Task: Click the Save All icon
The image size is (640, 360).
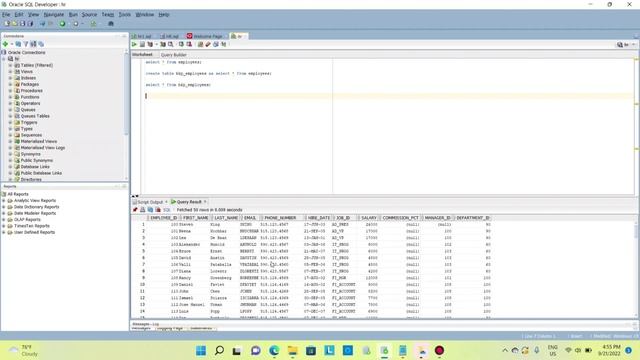Action: click(30, 24)
